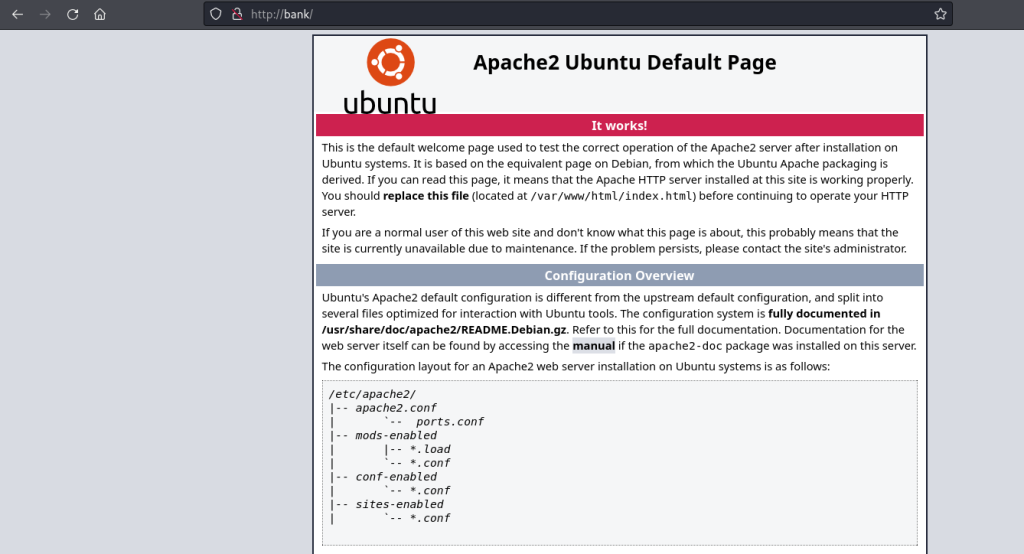
Task: Click the insecure connection padlock icon
Action: pyautogui.click(x=237, y=14)
